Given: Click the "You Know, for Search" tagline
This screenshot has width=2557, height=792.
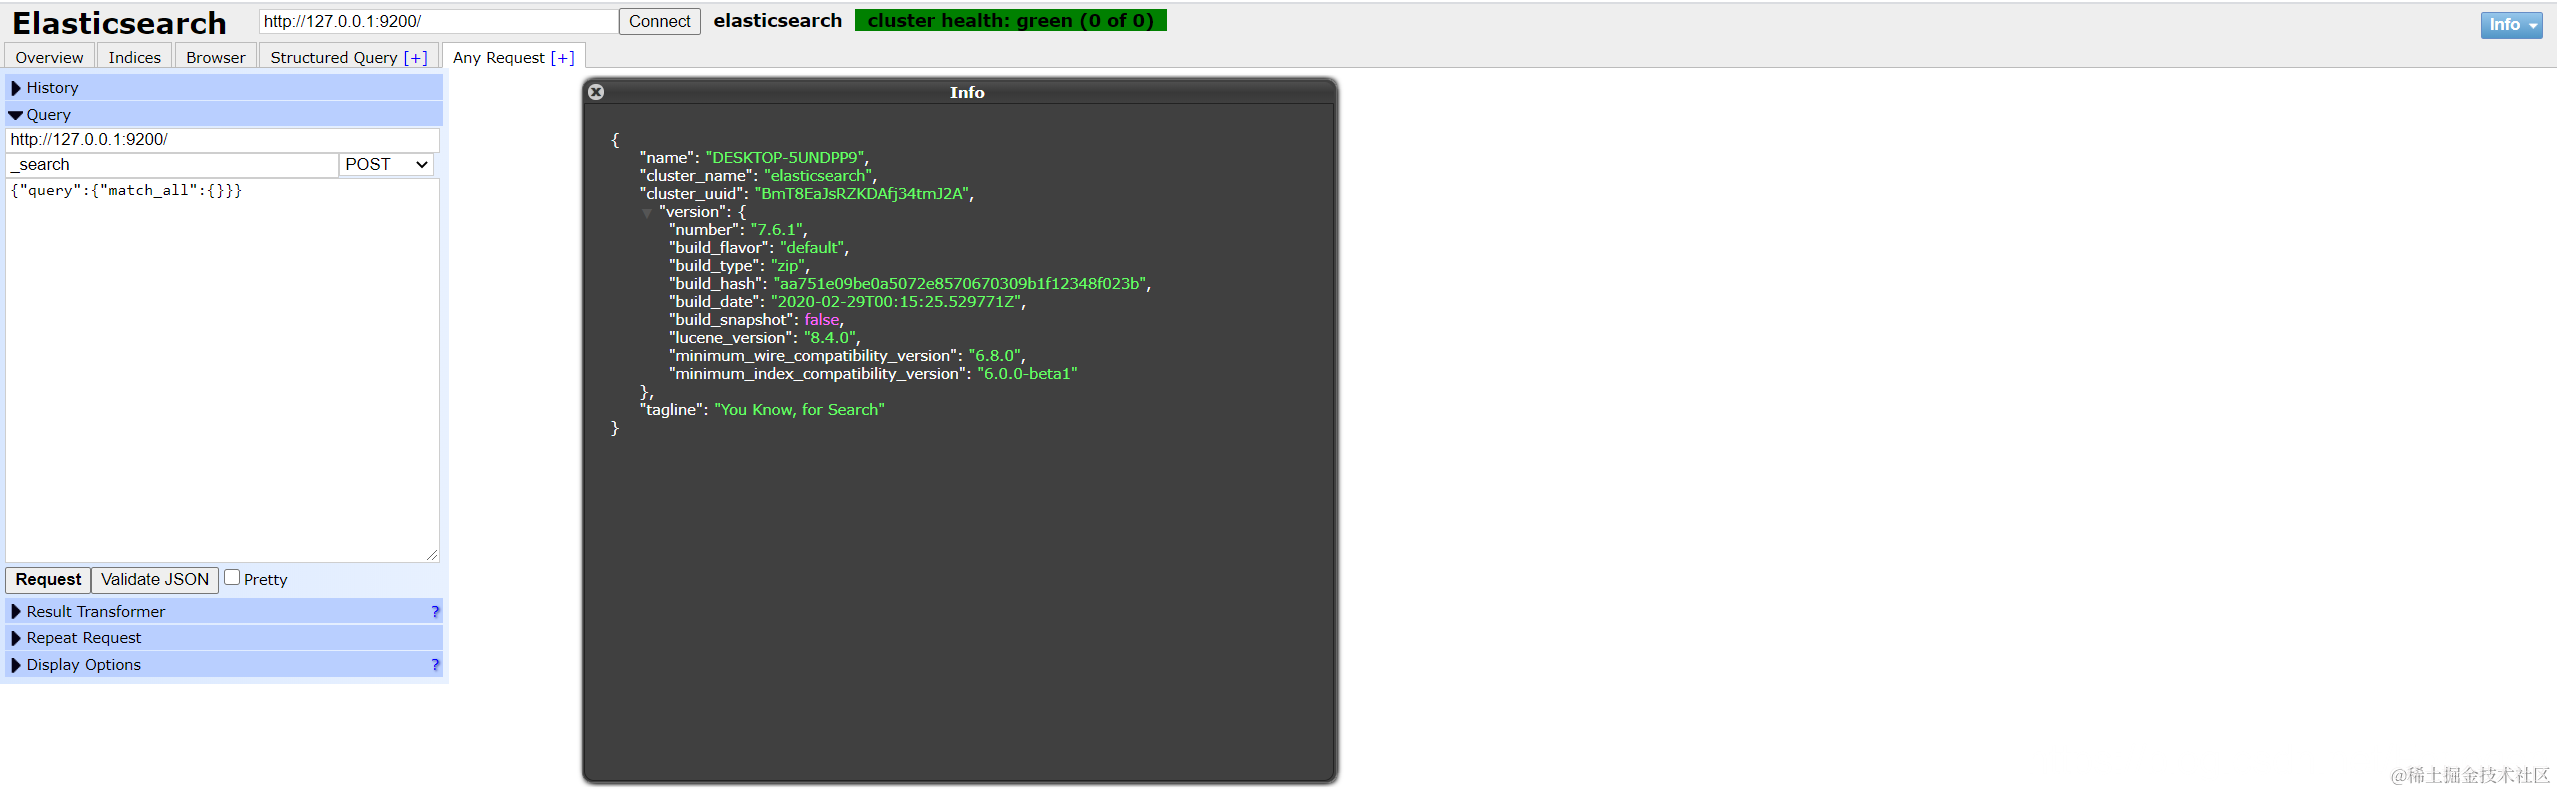Looking at the screenshot, I should [x=799, y=410].
